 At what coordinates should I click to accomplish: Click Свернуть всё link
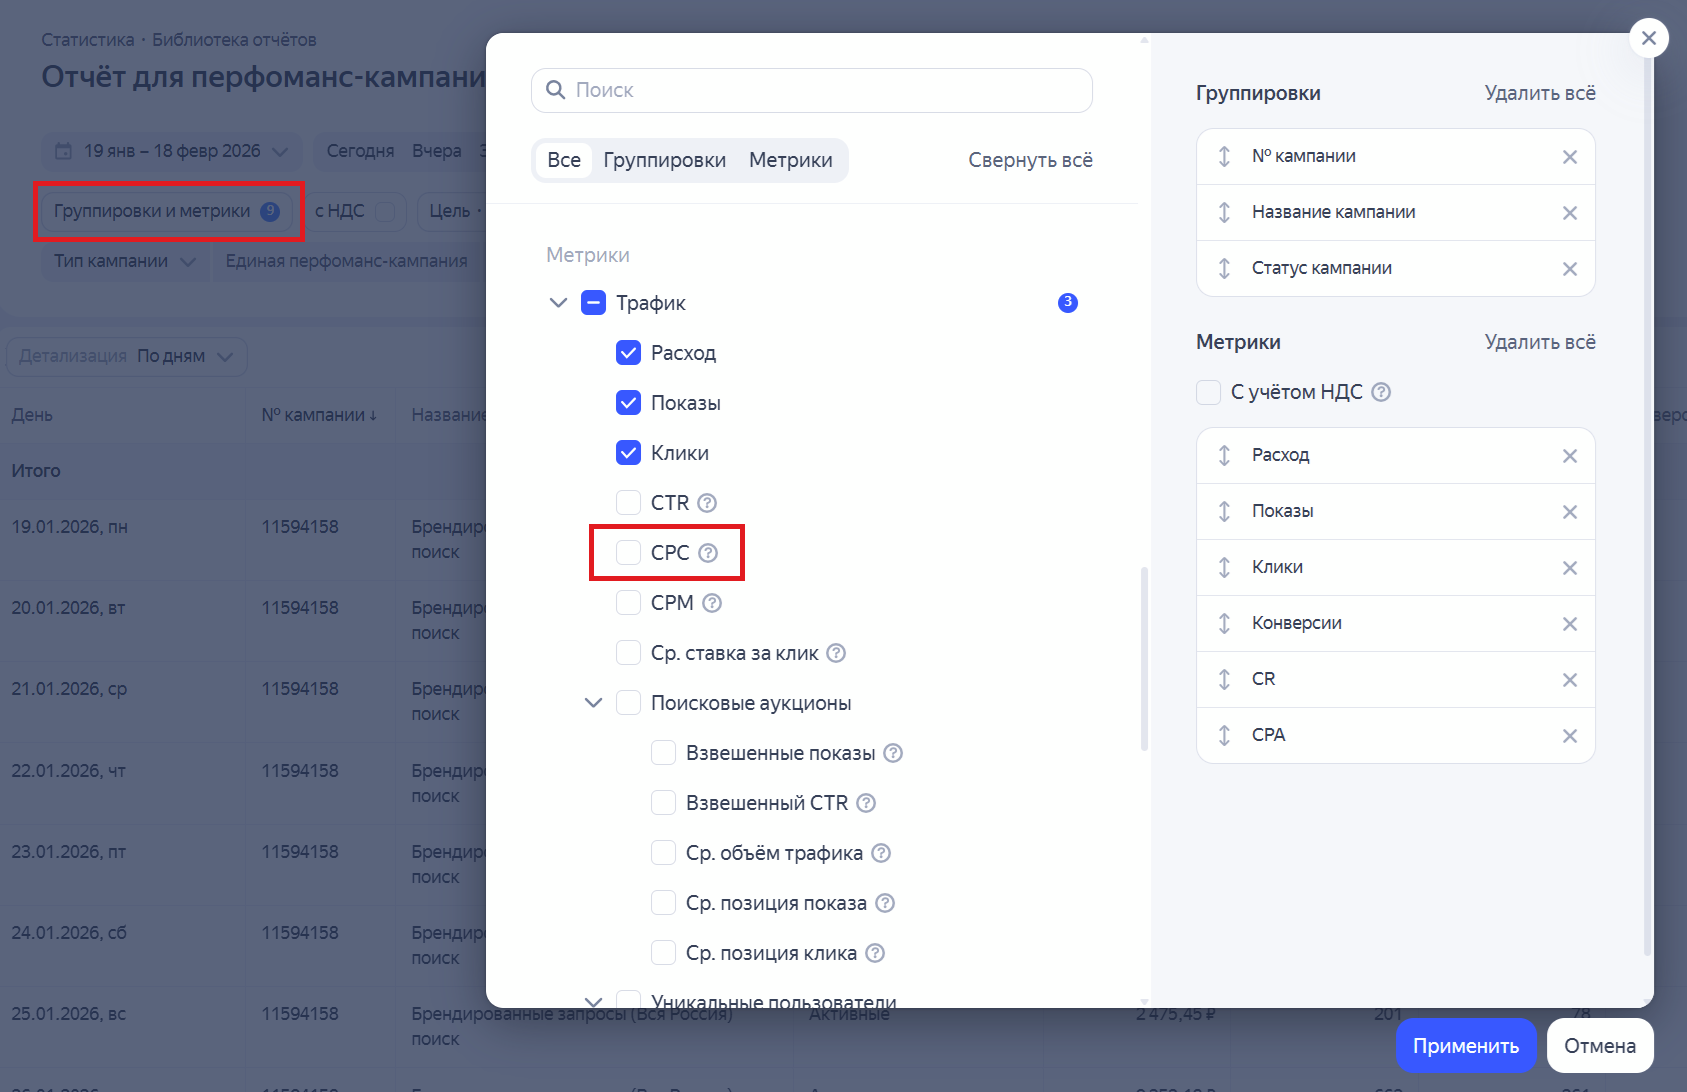click(x=1030, y=160)
